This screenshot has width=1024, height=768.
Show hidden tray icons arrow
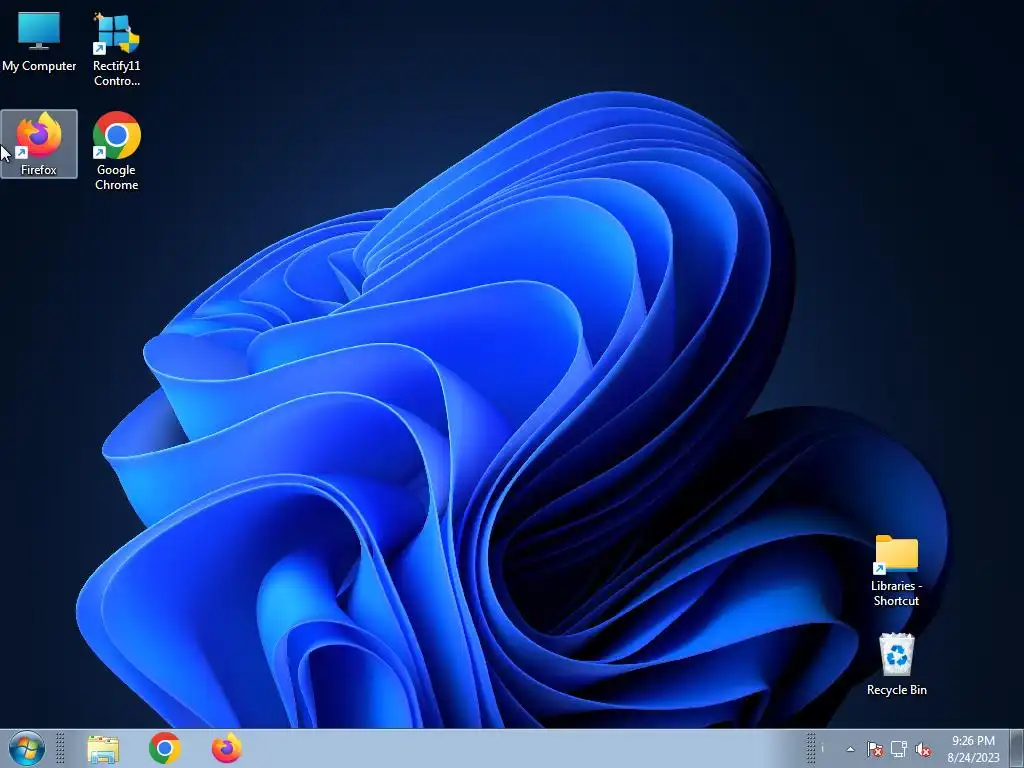pyautogui.click(x=850, y=749)
